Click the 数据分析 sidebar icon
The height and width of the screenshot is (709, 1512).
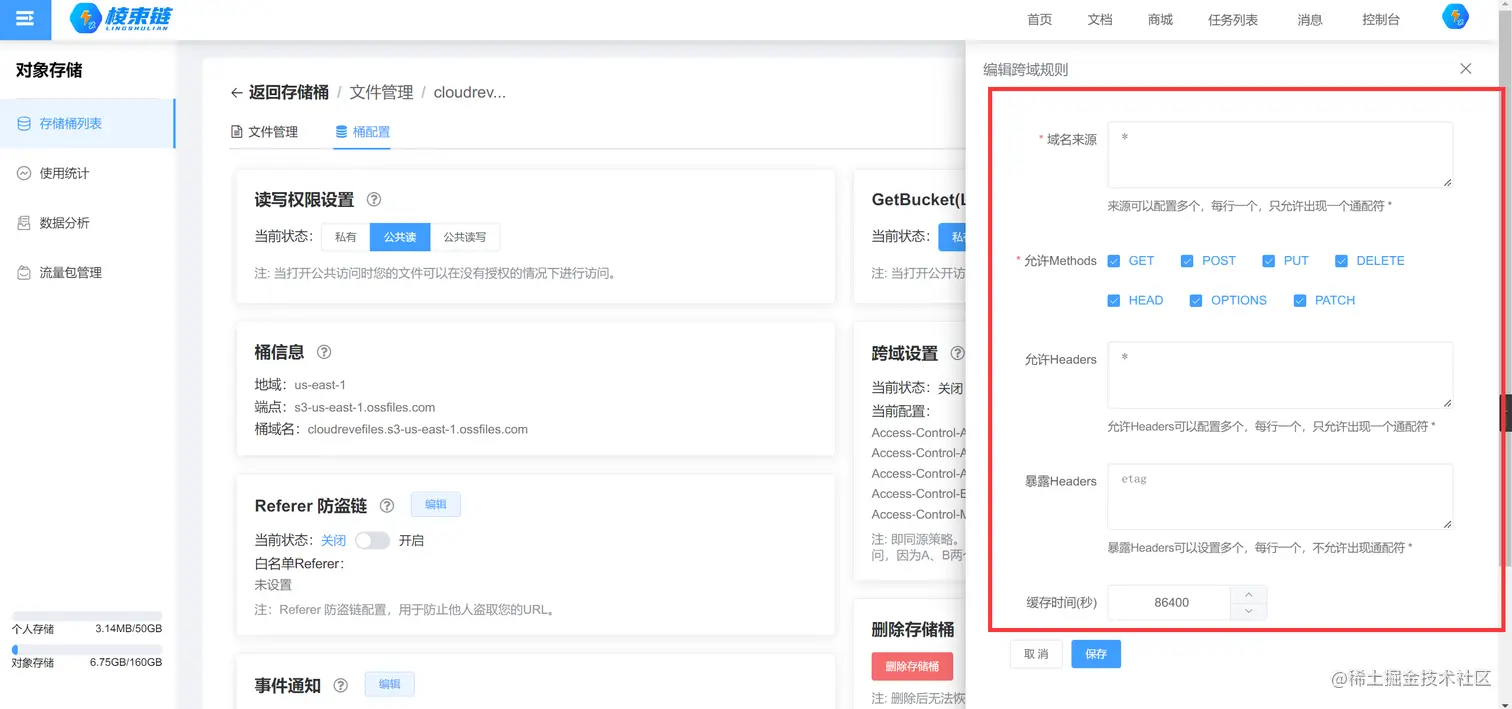point(24,223)
